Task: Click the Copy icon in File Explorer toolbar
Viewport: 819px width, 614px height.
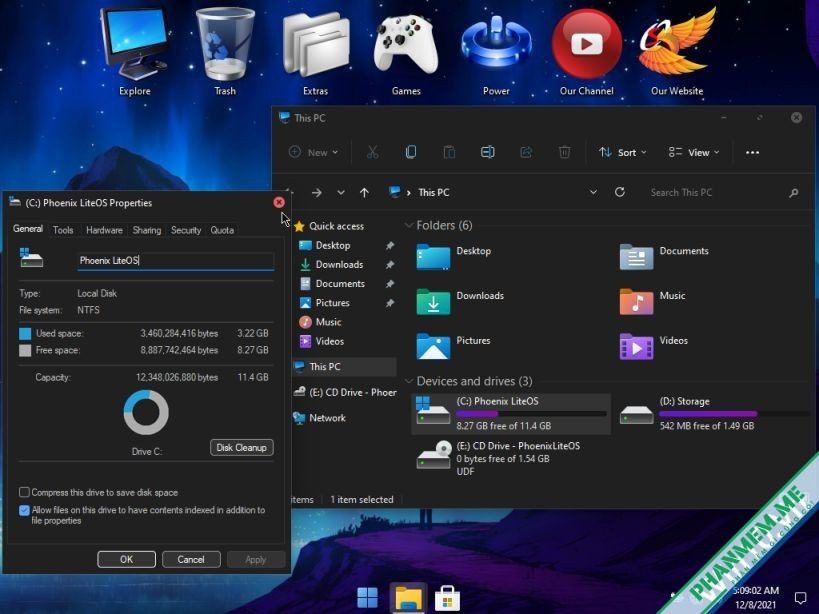Action: point(411,152)
